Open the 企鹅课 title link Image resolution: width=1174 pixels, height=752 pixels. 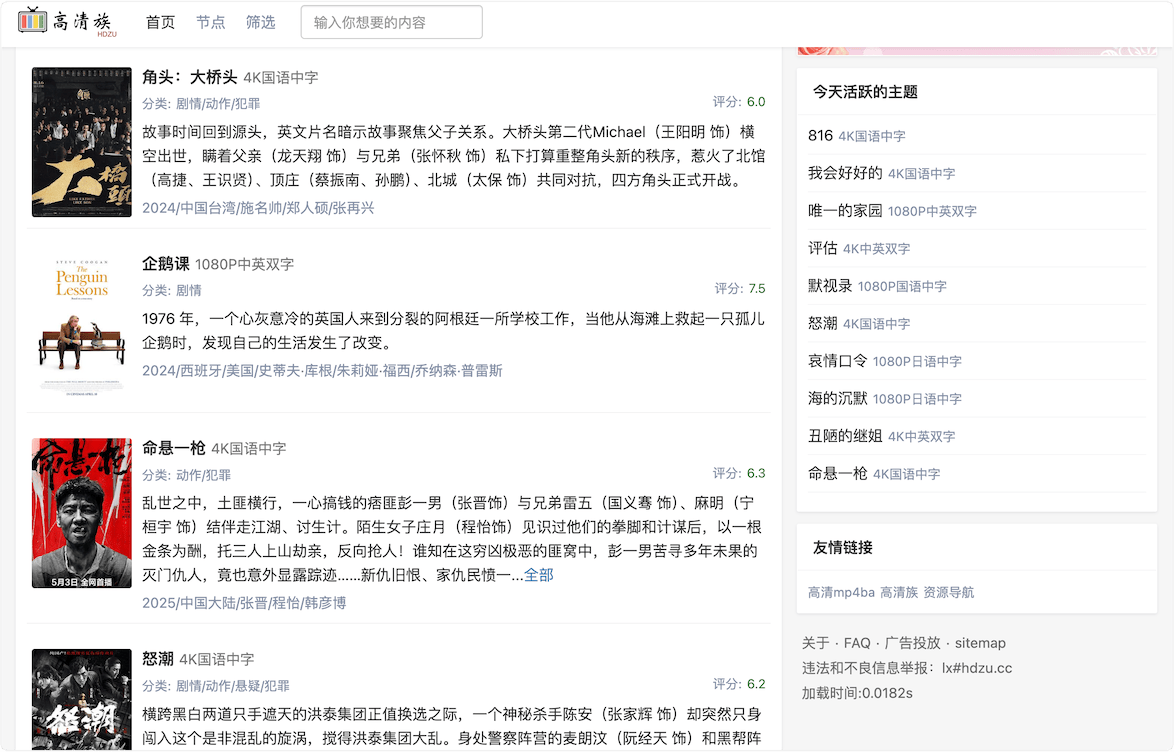pyautogui.click(x=165, y=264)
